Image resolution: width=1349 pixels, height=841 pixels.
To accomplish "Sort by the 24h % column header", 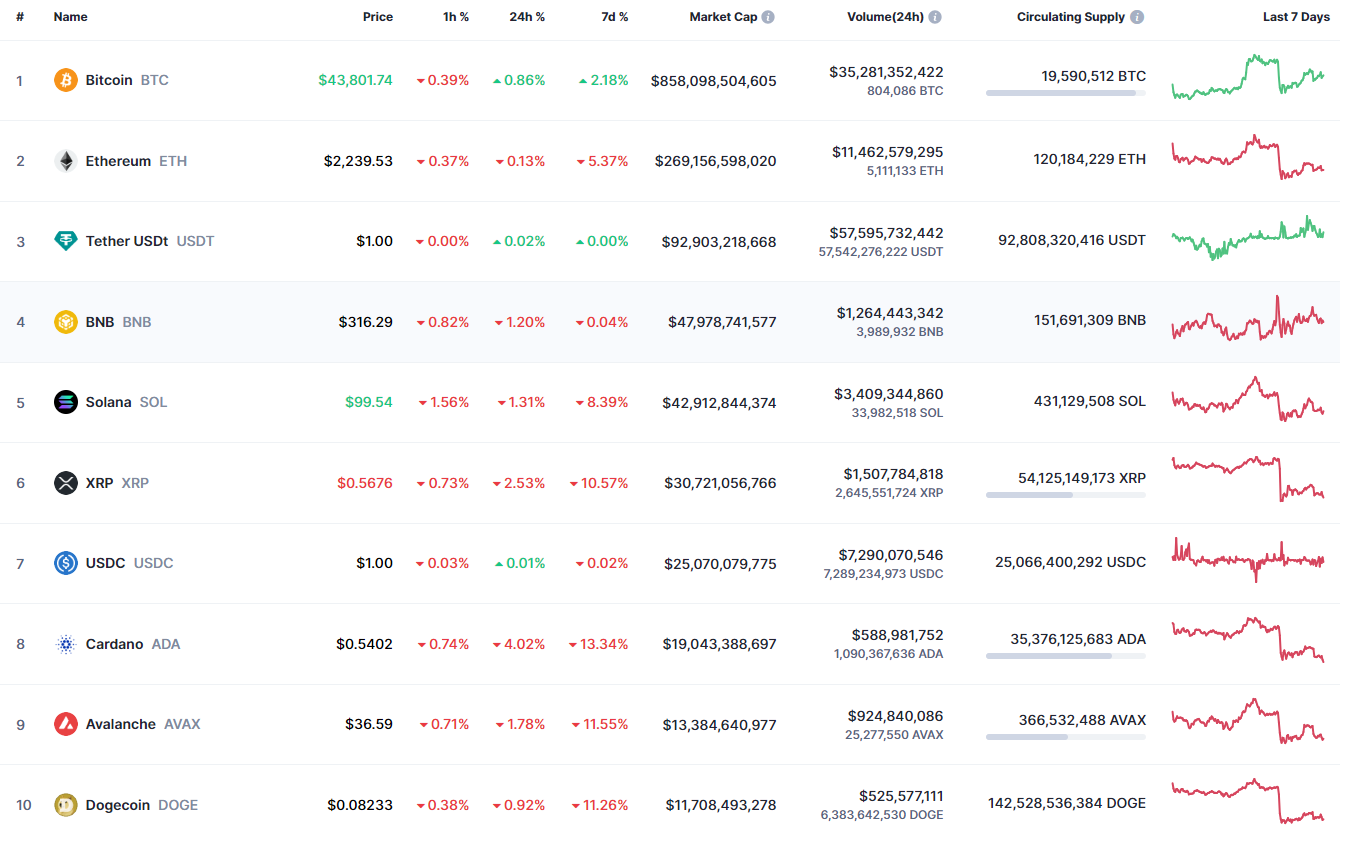I will pyautogui.click(x=525, y=17).
